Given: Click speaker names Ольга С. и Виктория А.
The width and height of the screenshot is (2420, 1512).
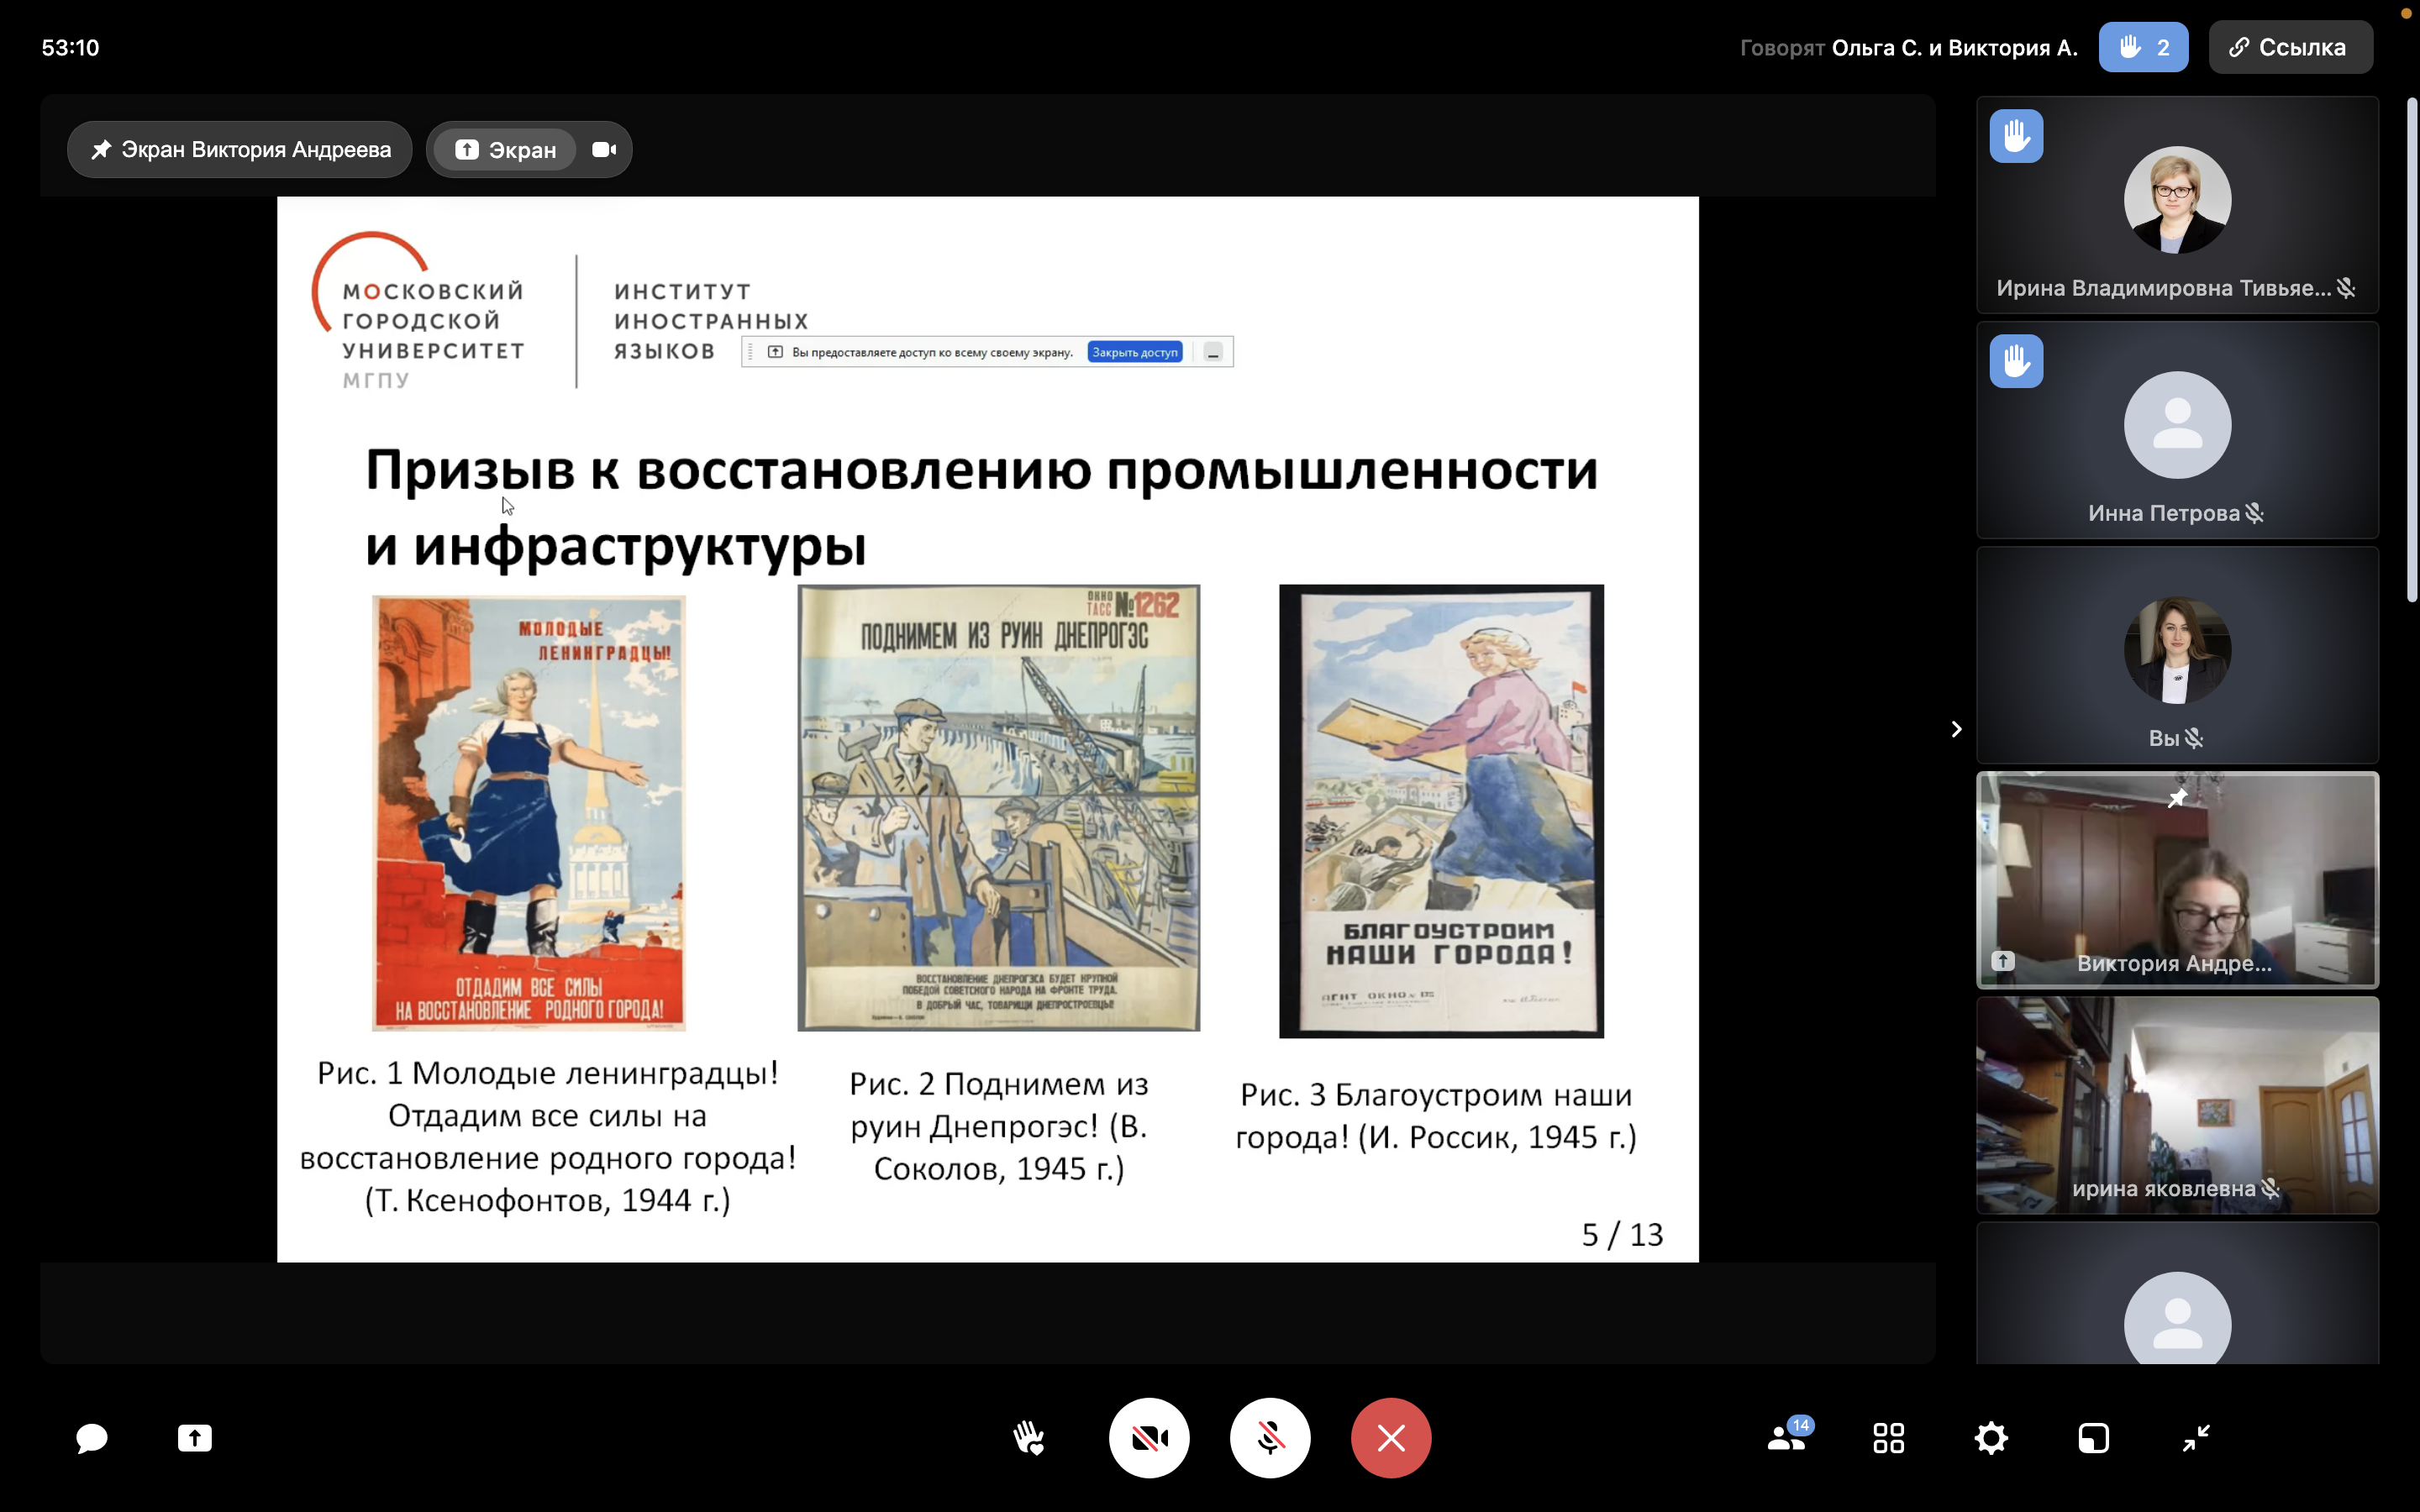Looking at the screenshot, I should click(1954, 47).
